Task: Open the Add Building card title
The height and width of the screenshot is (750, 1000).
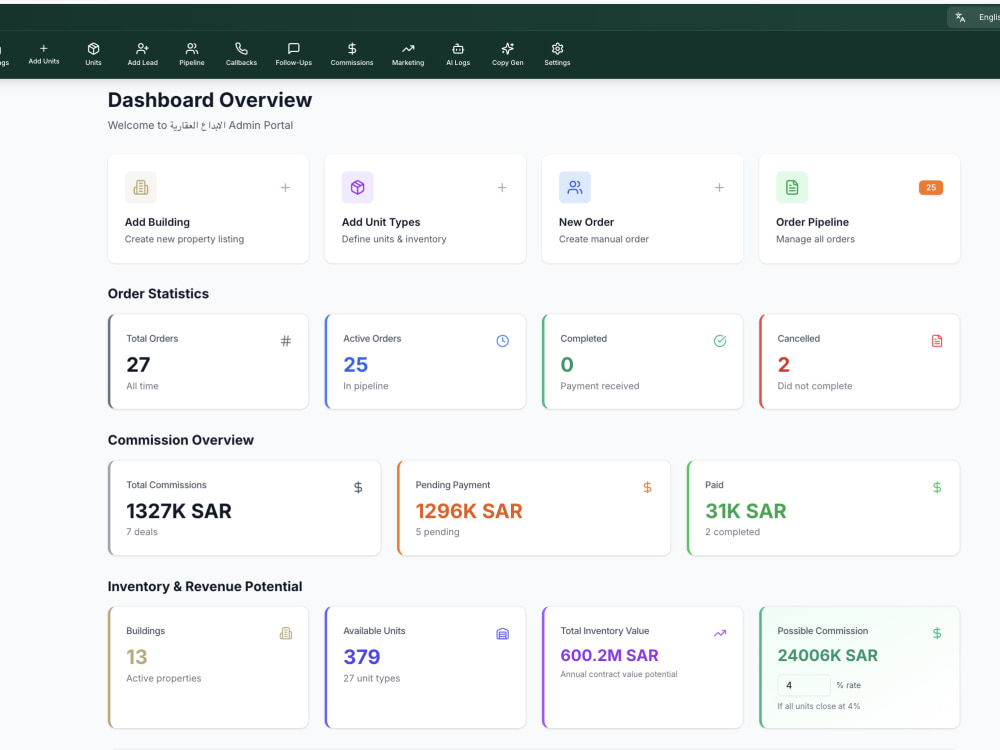Action: (x=157, y=222)
